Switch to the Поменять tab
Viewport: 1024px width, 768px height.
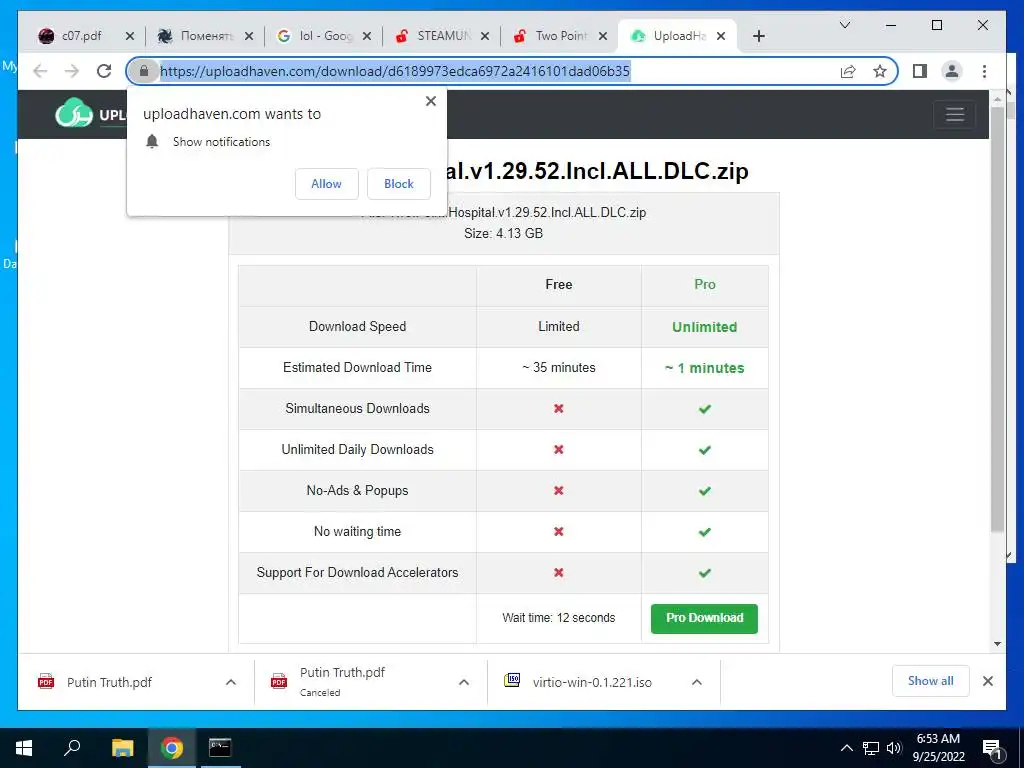click(x=198, y=36)
